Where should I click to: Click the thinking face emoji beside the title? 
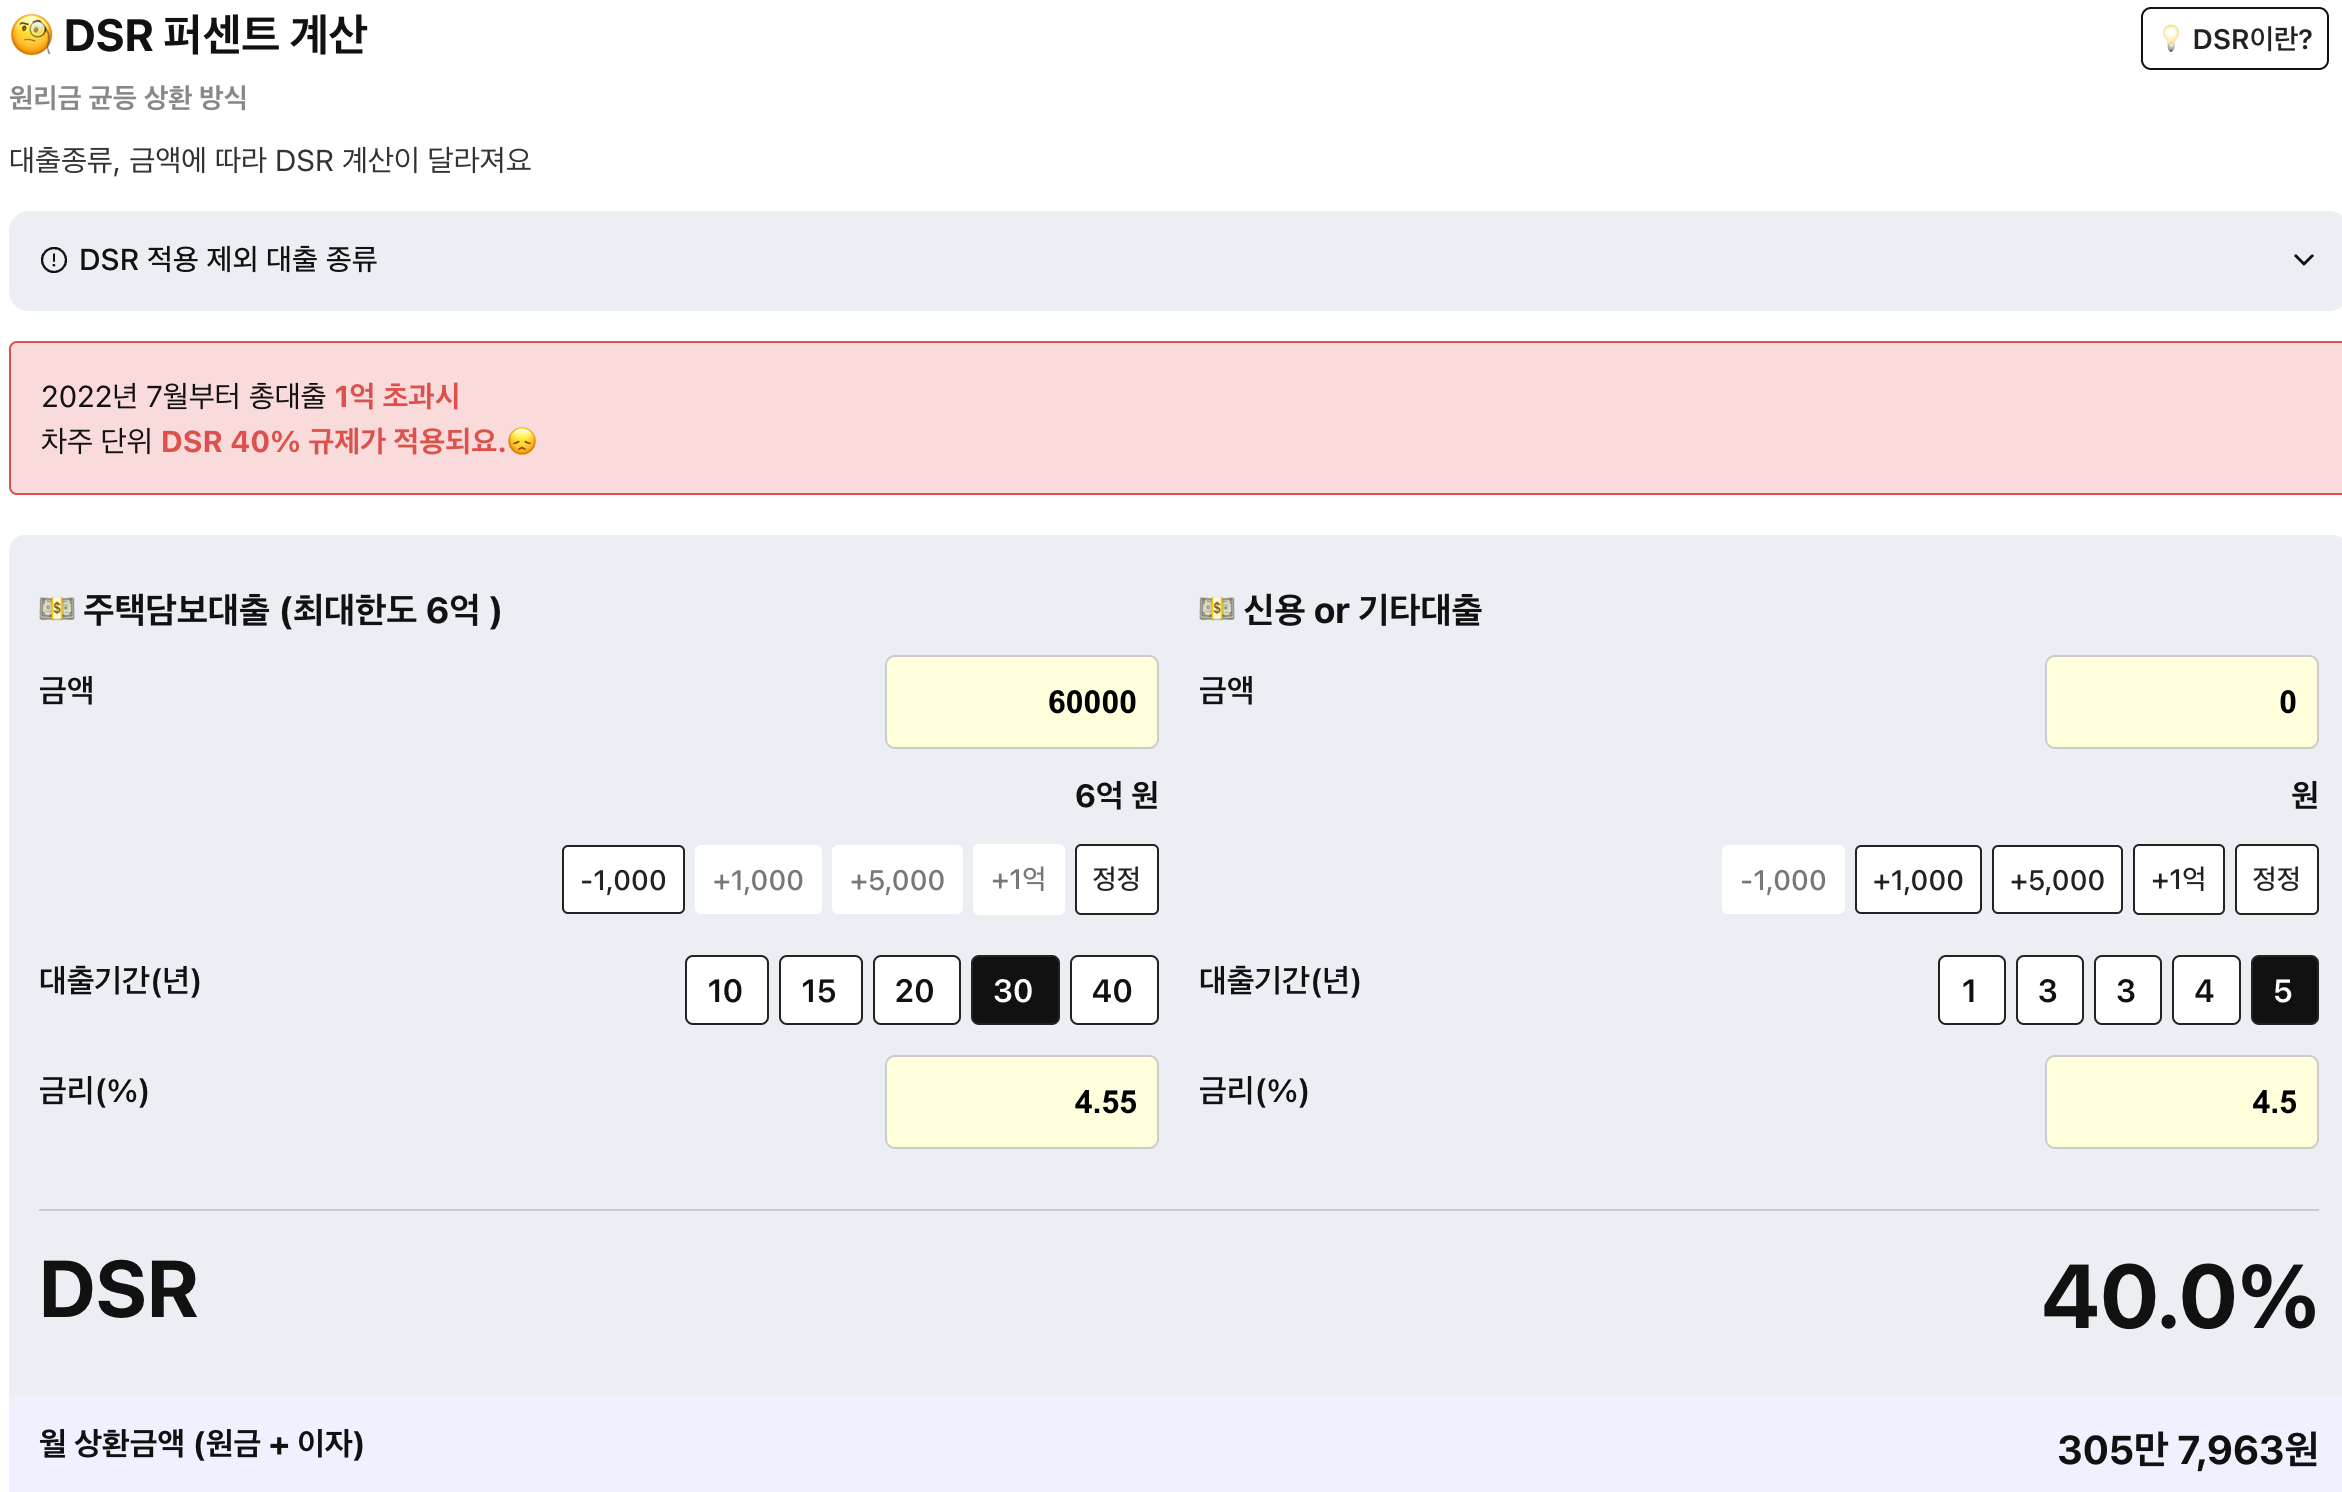coord(31,35)
